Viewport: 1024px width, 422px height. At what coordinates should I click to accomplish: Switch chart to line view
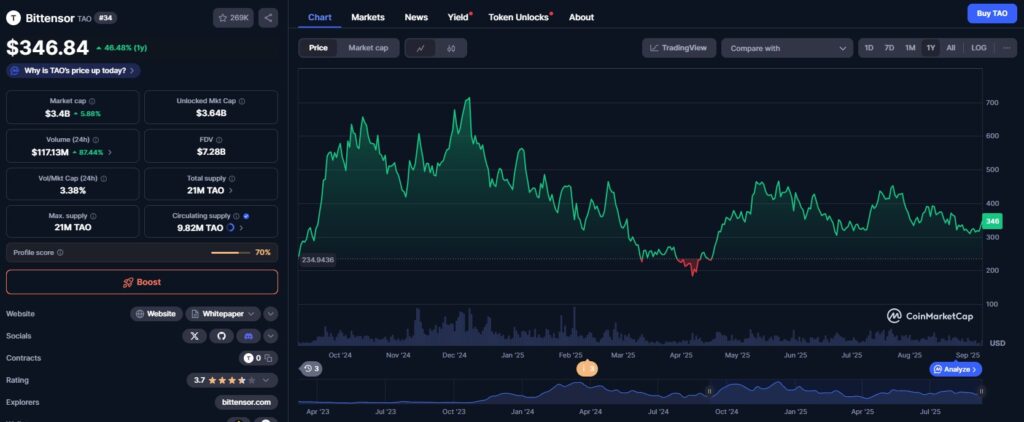pyautogui.click(x=421, y=48)
